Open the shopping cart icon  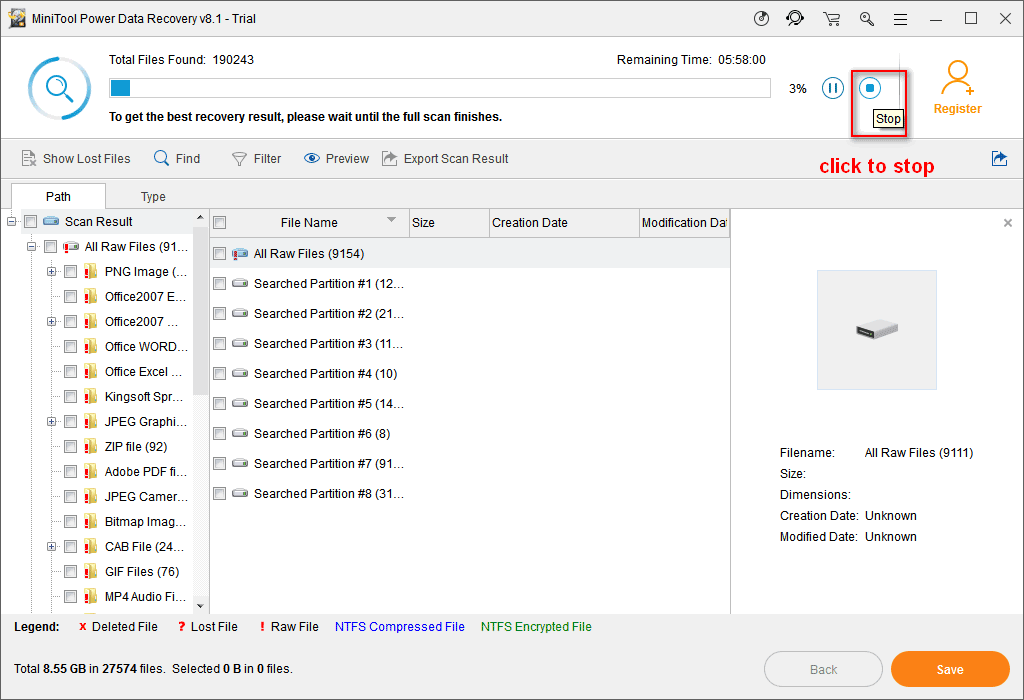pyautogui.click(x=831, y=18)
